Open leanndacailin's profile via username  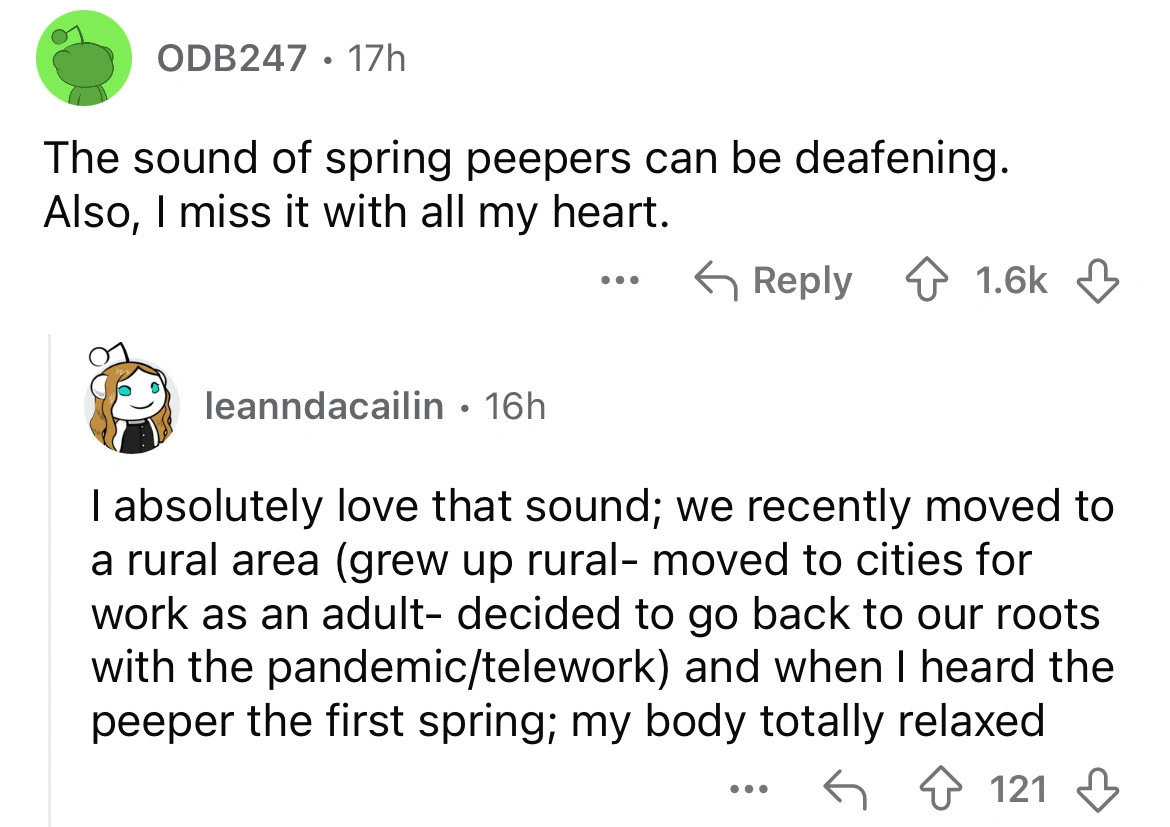click(x=324, y=406)
